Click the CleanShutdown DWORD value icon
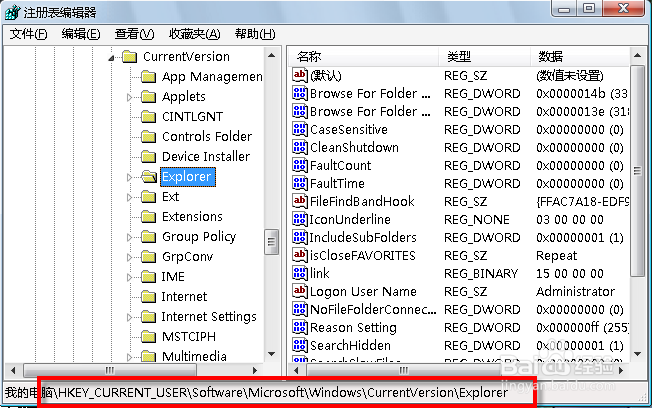This screenshot has width=652, height=408. [x=300, y=147]
